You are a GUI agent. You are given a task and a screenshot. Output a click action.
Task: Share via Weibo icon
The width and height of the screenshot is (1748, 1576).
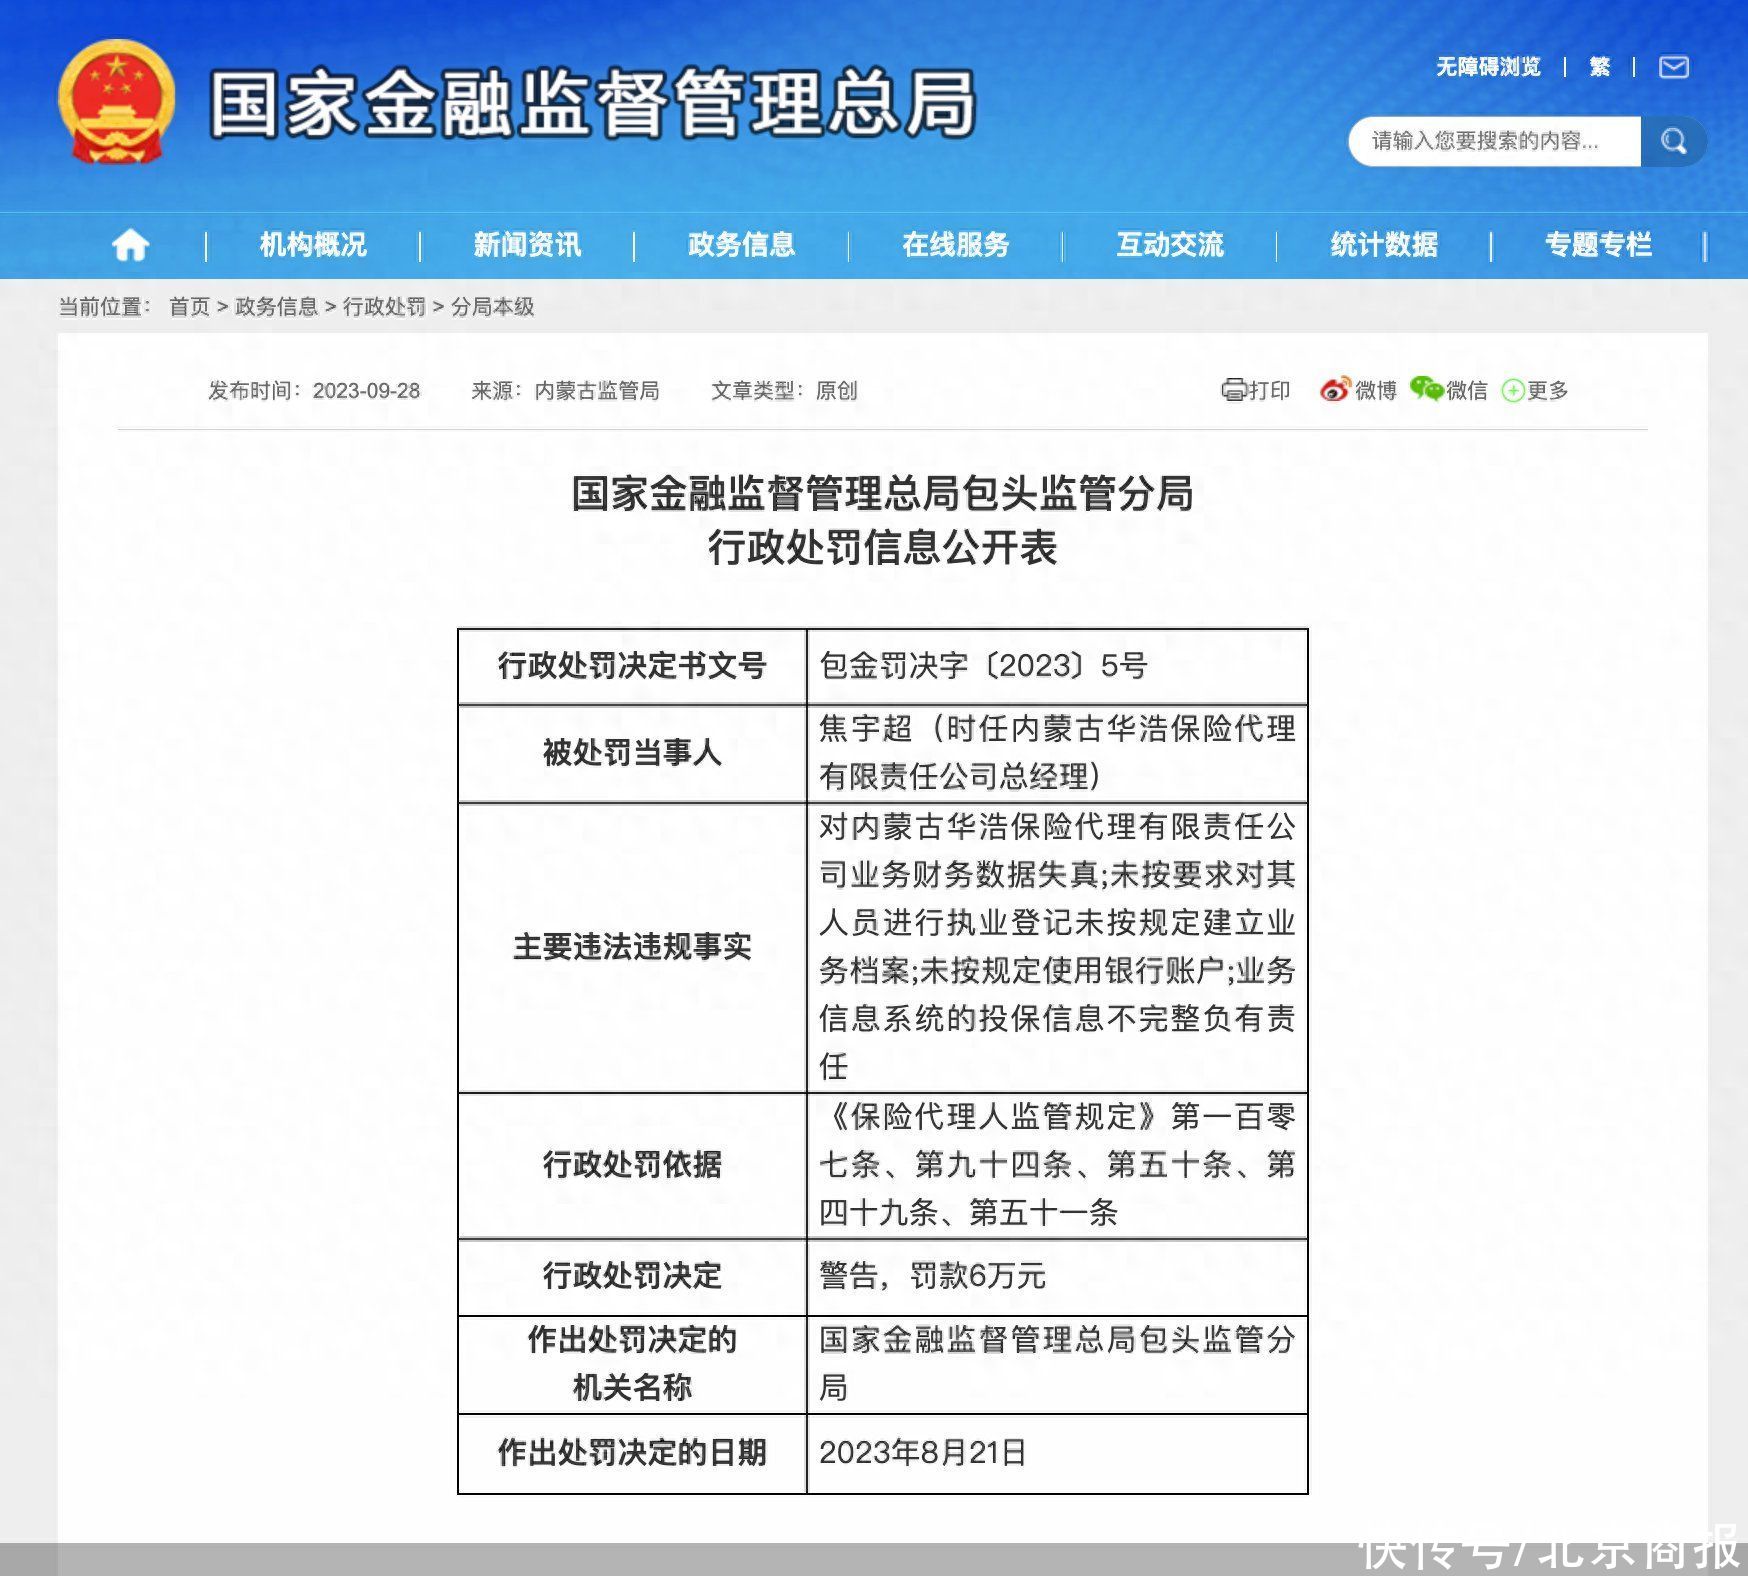pos(1334,390)
